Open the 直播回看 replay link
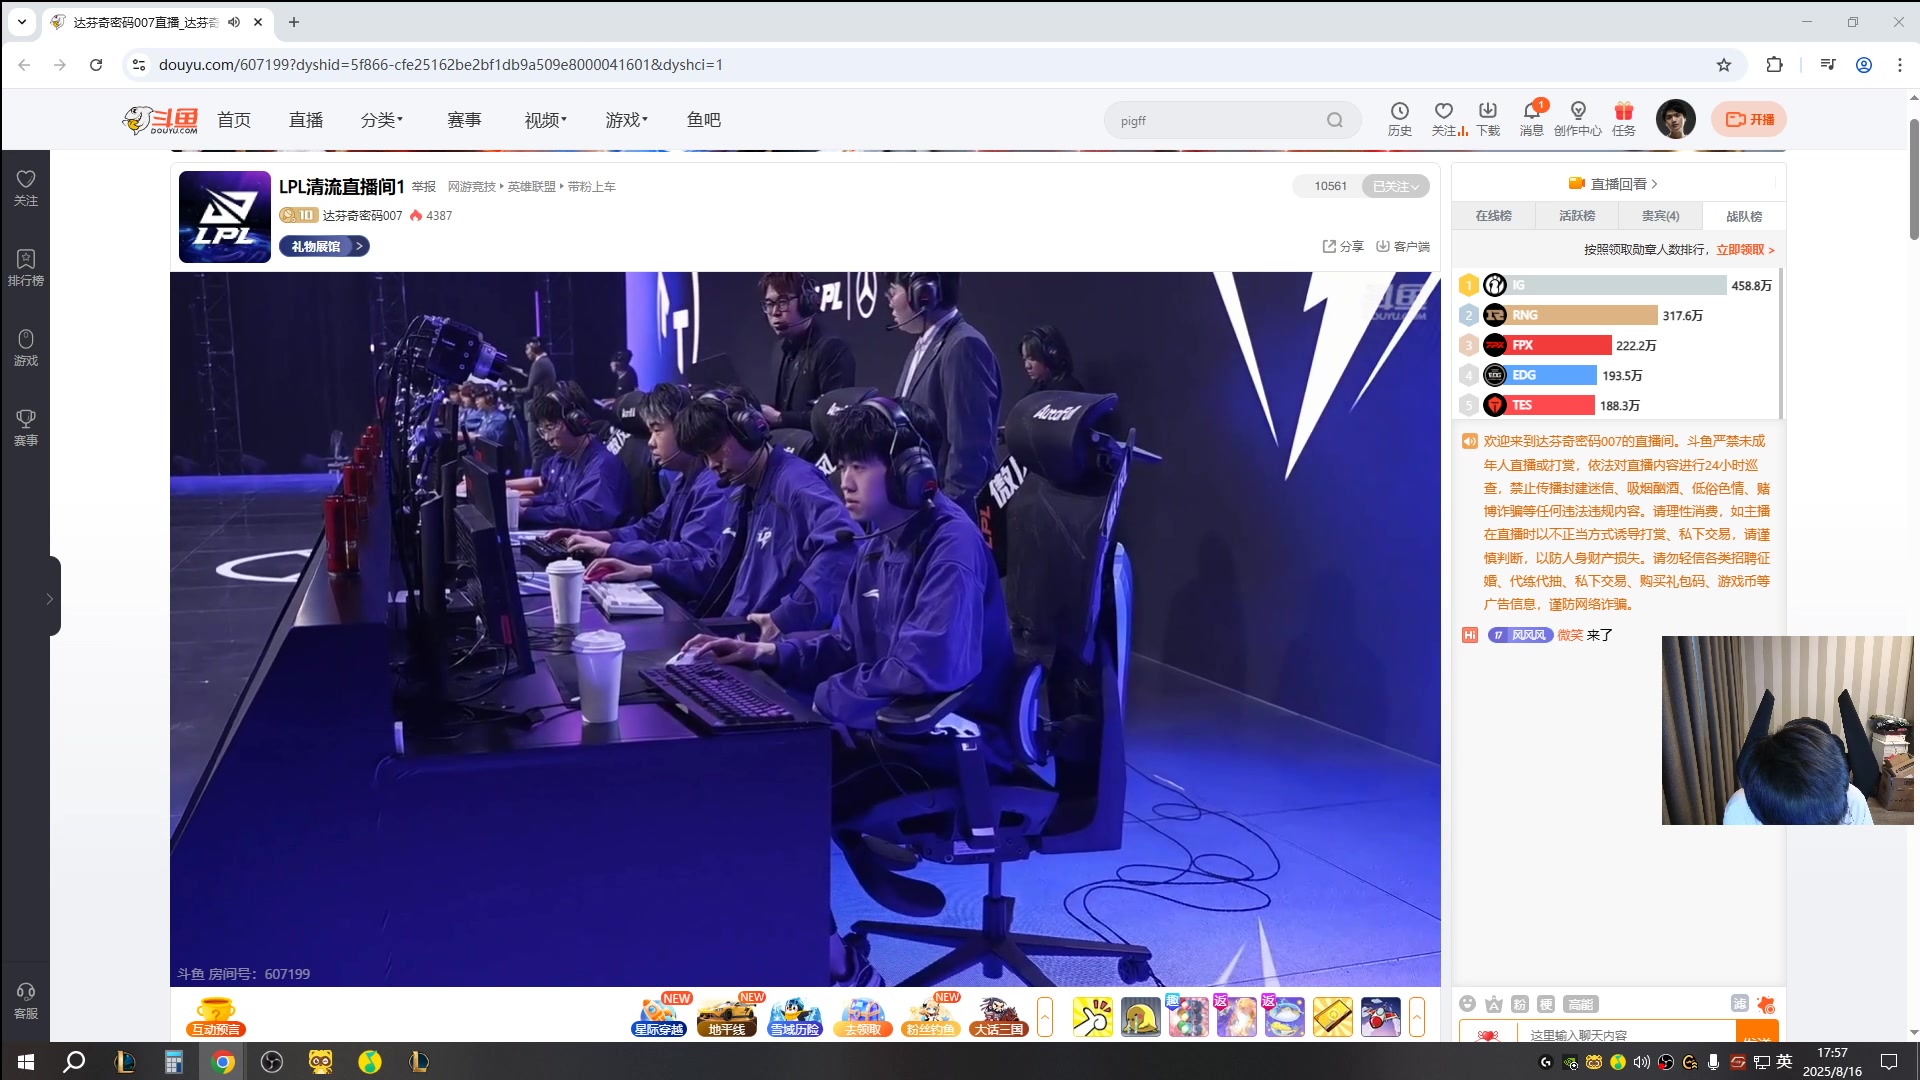Image resolution: width=1920 pixels, height=1080 pixels. (x=1614, y=184)
